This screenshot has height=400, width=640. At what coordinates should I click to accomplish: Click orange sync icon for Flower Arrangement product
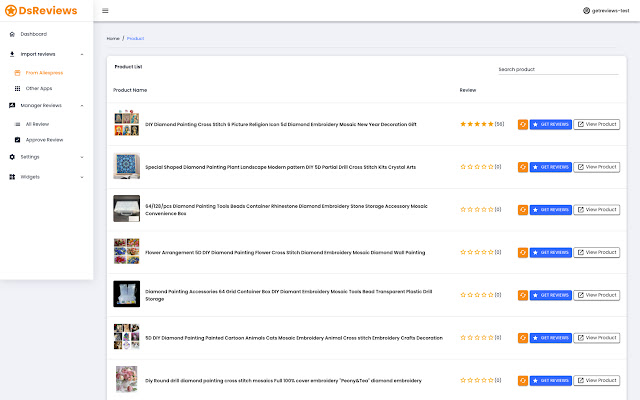point(522,252)
